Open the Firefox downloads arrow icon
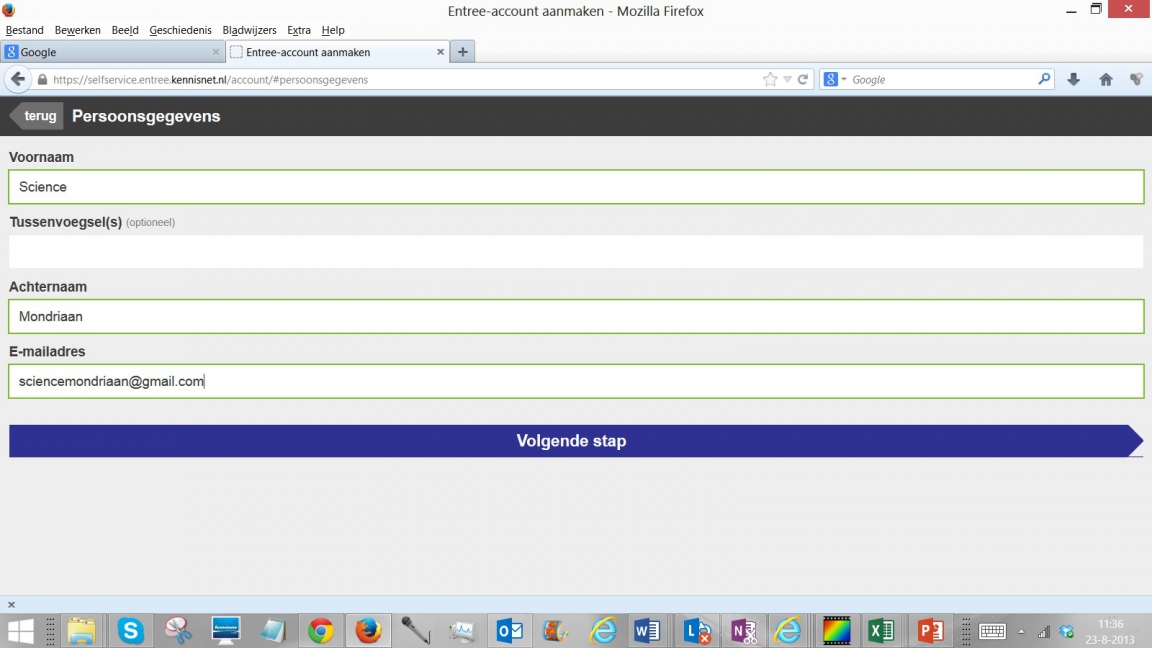Image resolution: width=1152 pixels, height=648 pixels. tap(1074, 80)
